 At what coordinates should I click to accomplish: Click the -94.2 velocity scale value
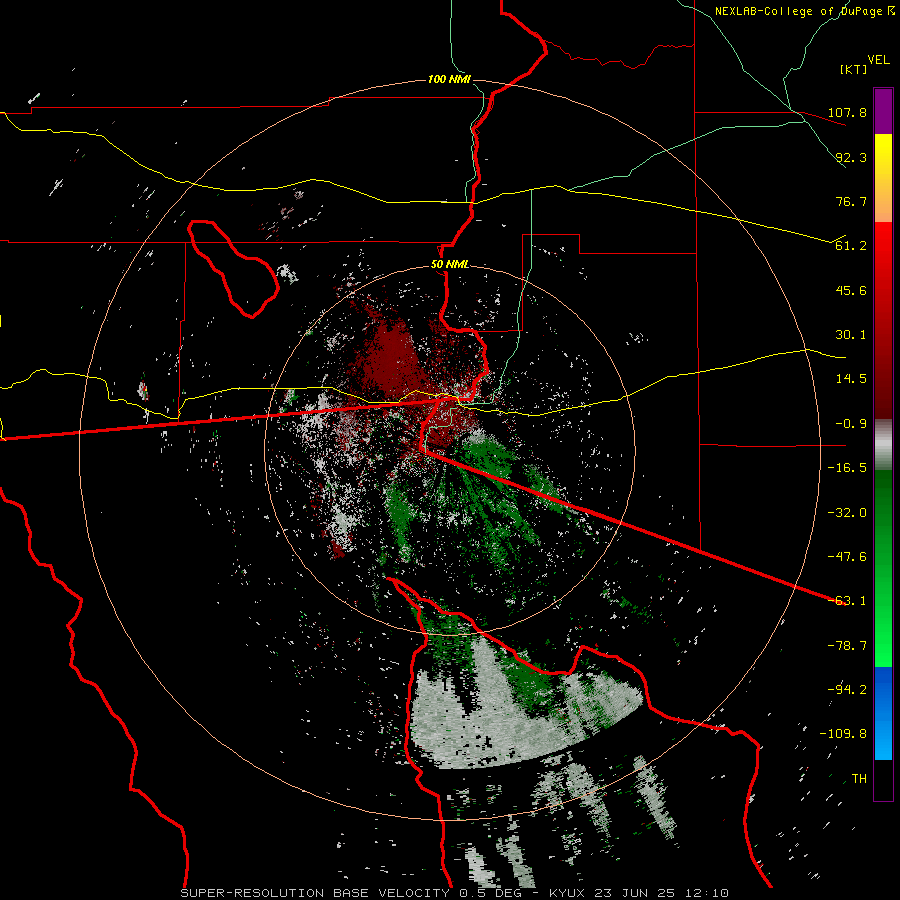(847, 690)
